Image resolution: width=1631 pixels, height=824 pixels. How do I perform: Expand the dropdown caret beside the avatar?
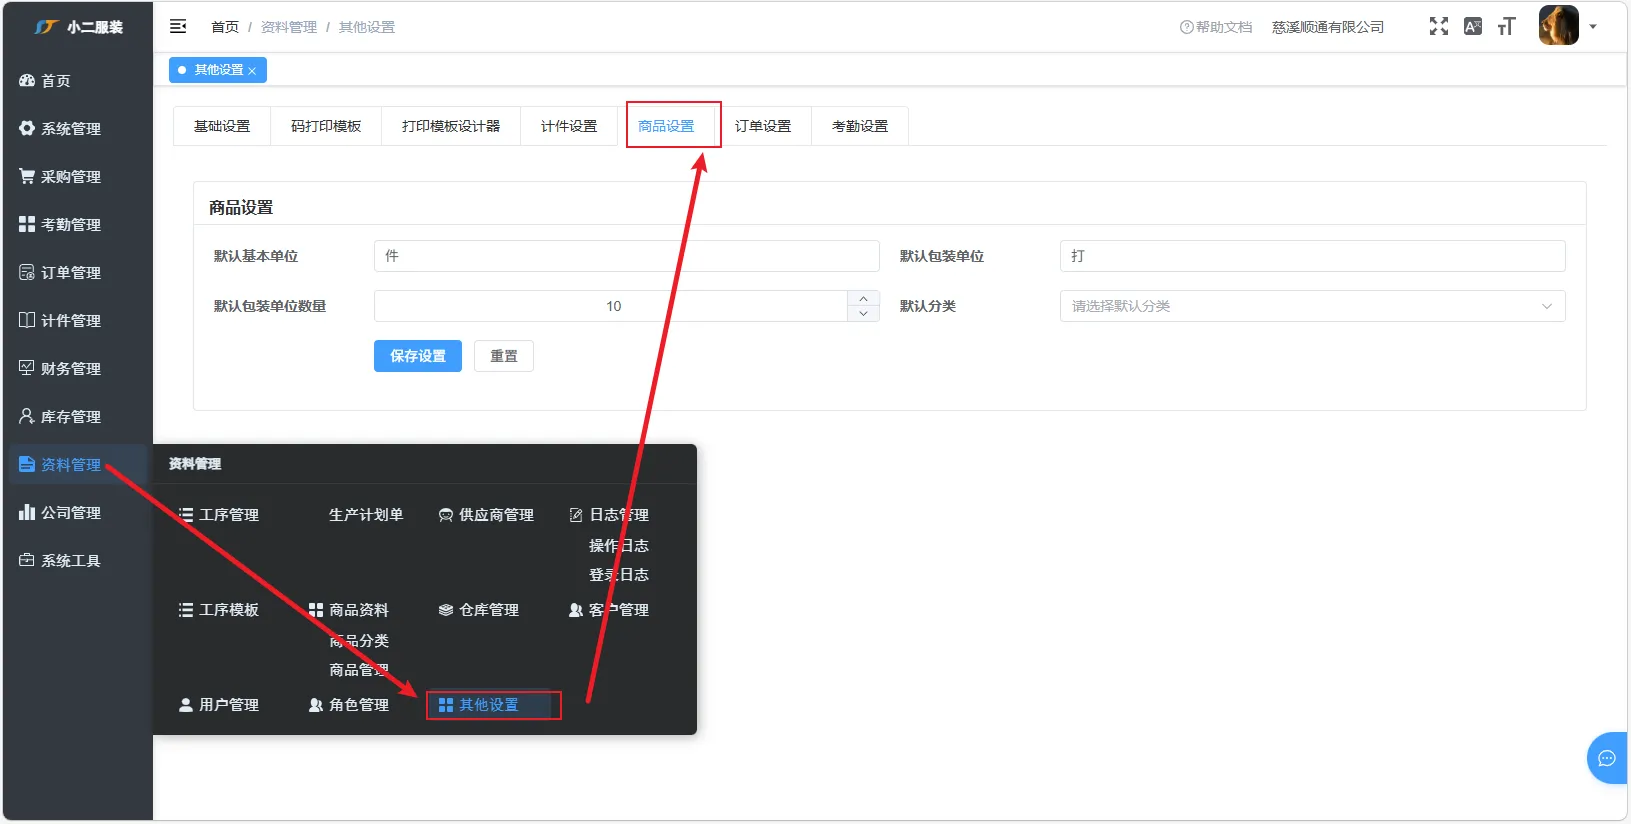click(x=1593, y=27)
